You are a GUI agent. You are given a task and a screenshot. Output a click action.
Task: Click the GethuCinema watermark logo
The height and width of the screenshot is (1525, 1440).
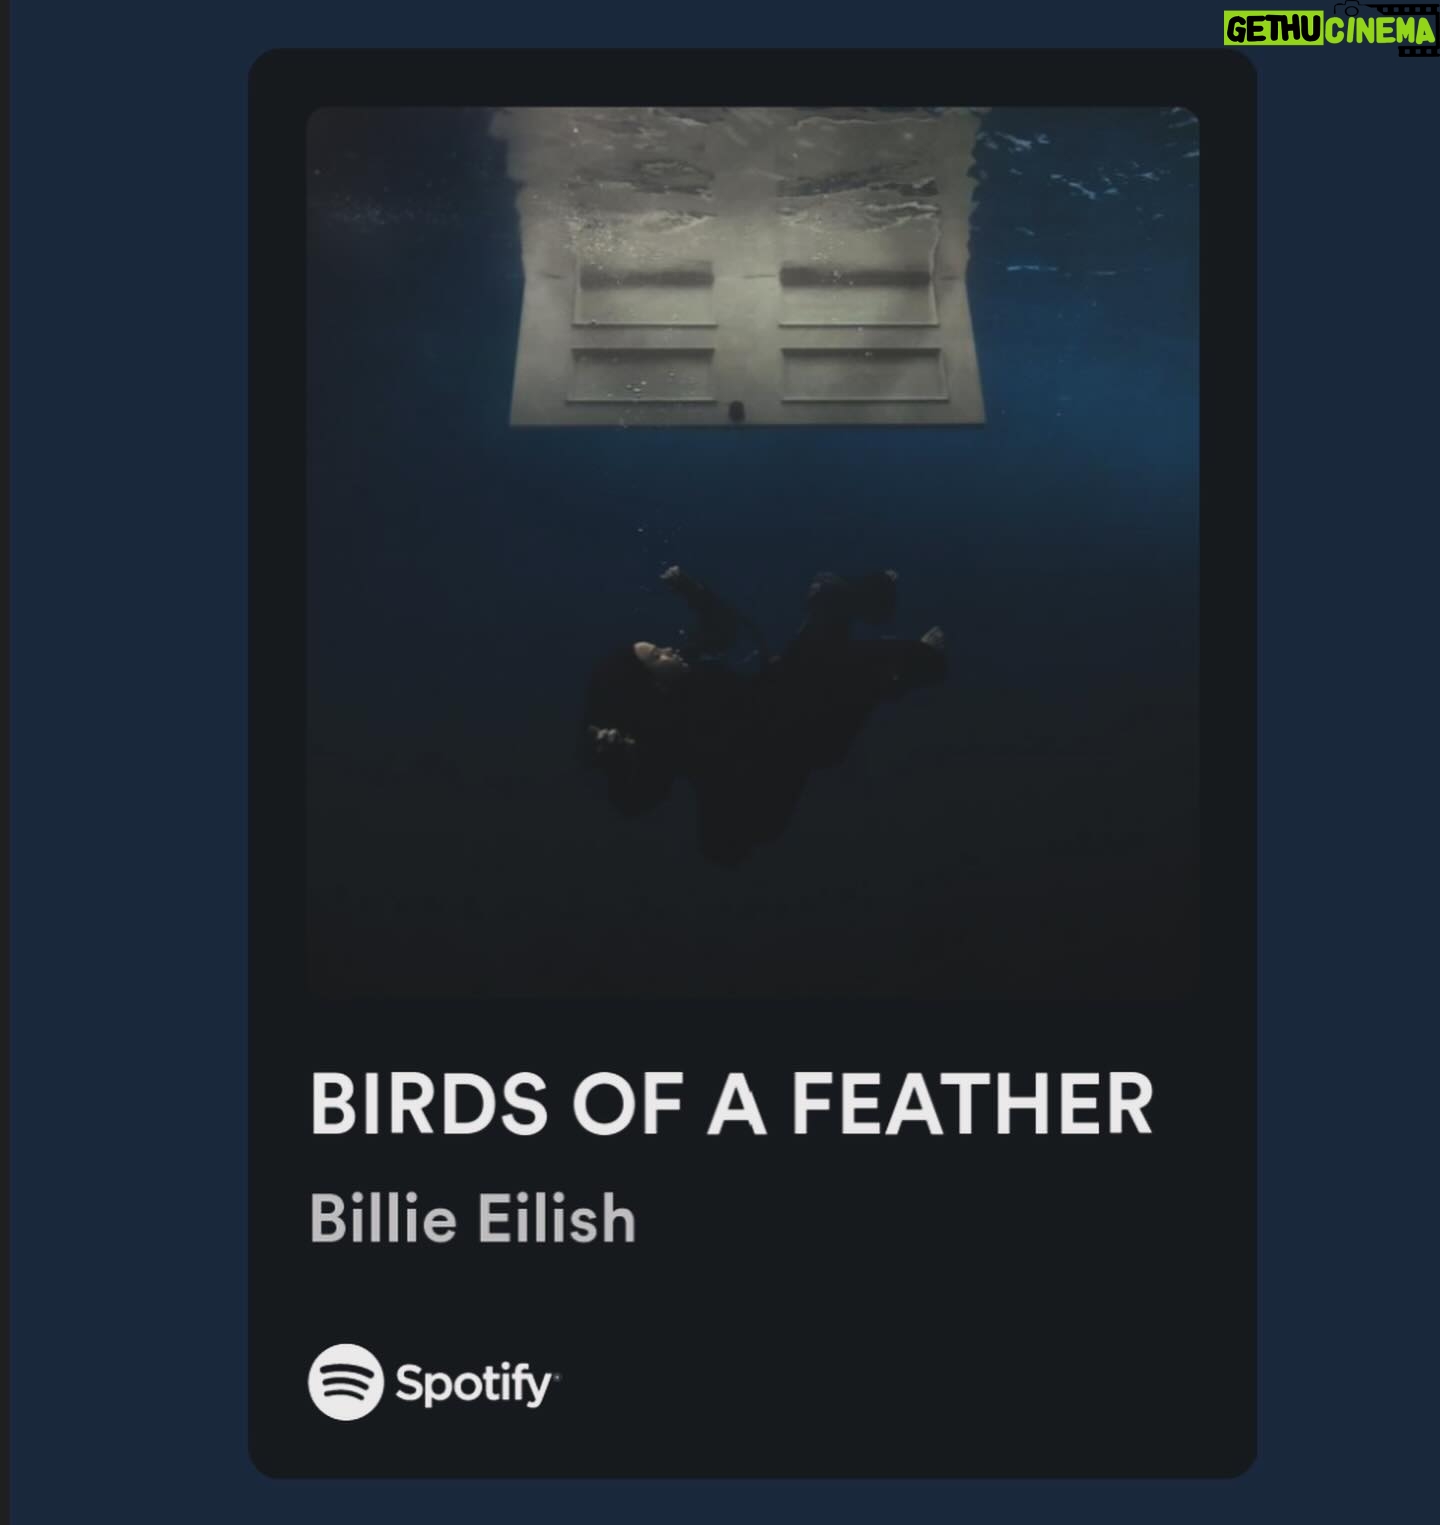coord(1331,29)
